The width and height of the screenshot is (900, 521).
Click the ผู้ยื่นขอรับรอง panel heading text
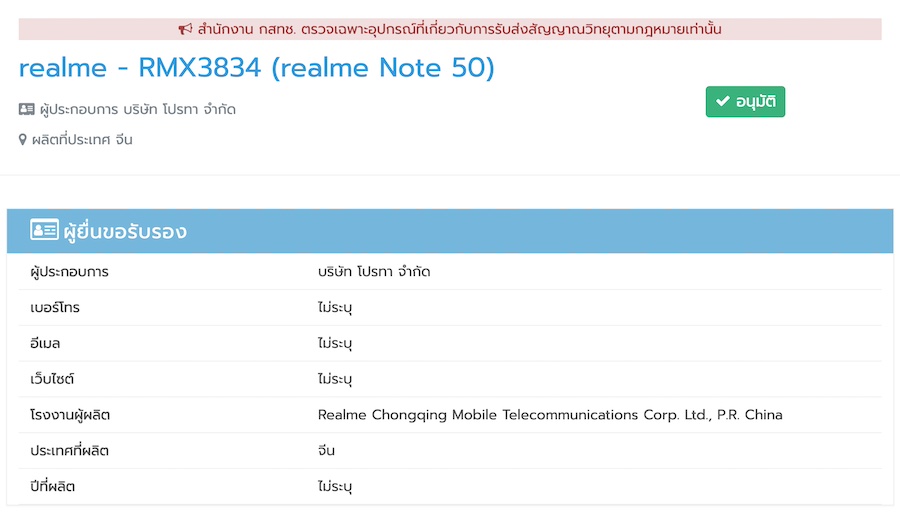point(125,232)
